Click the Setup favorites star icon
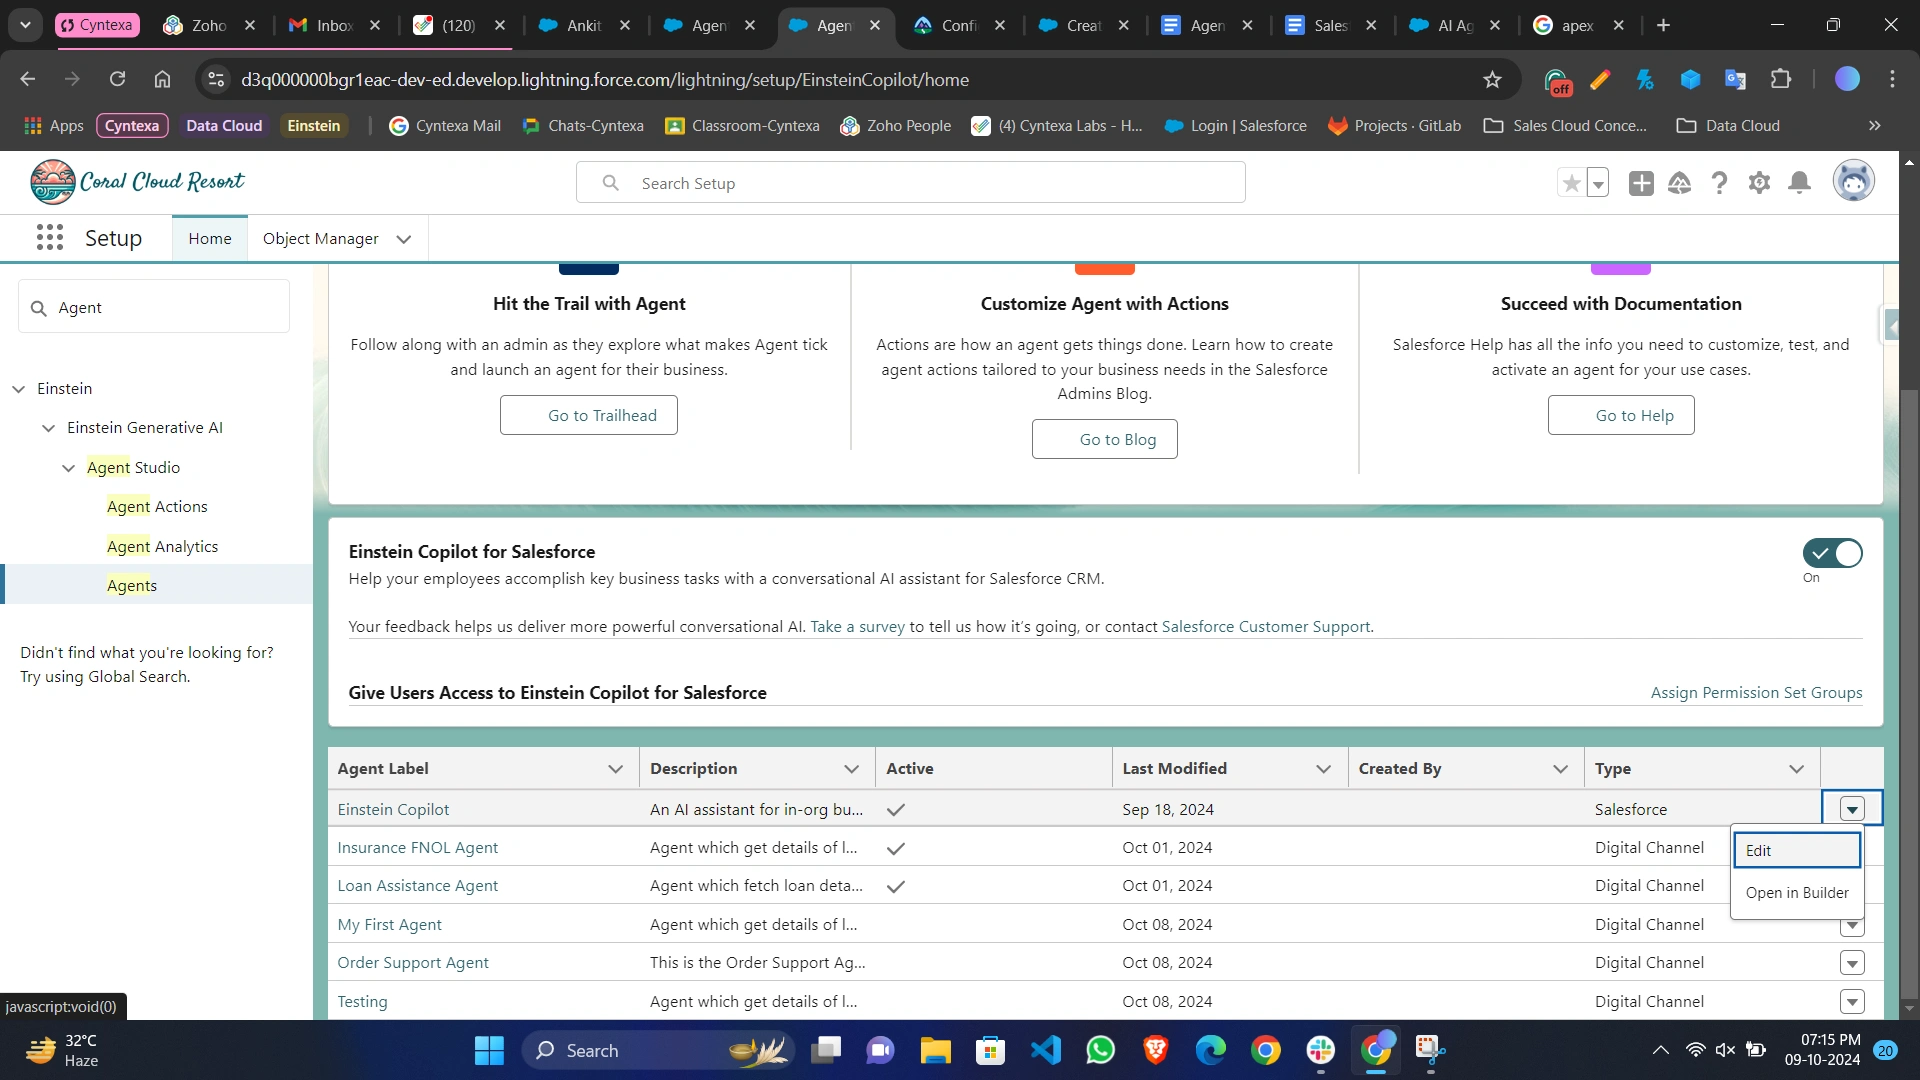The height and width of the screenshot is (1080, 1920). 1571,183
